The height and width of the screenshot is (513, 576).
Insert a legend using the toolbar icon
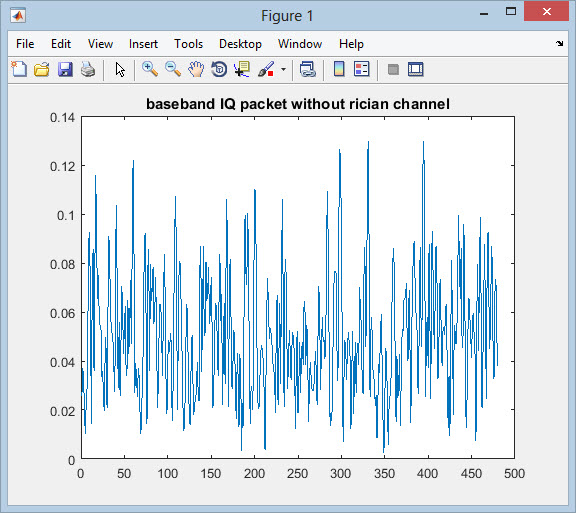pos(361,69)
